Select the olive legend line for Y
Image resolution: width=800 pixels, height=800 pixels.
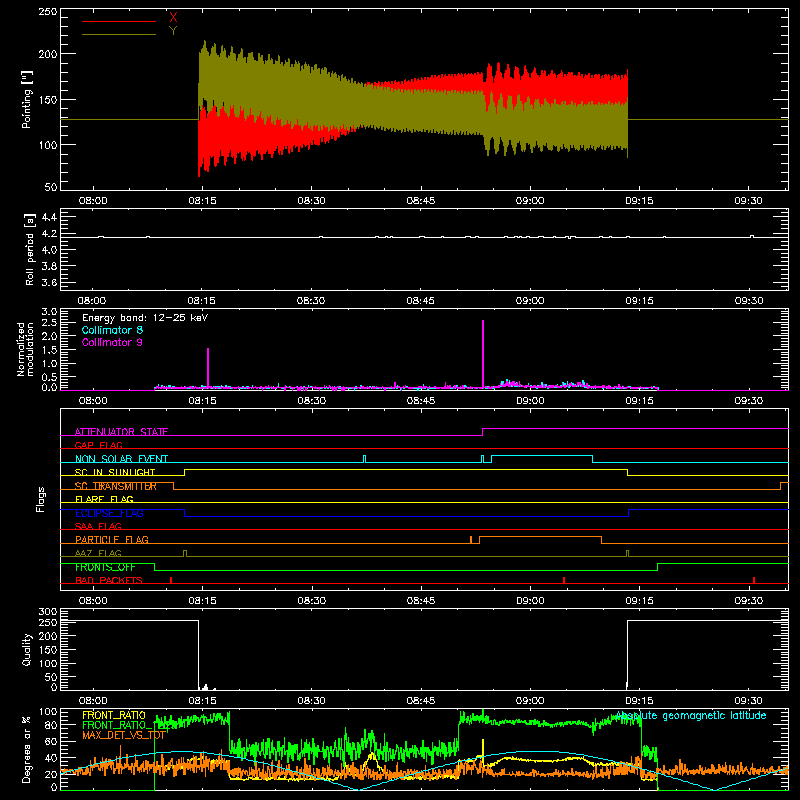pyautogui.click(x=119, y=34)
